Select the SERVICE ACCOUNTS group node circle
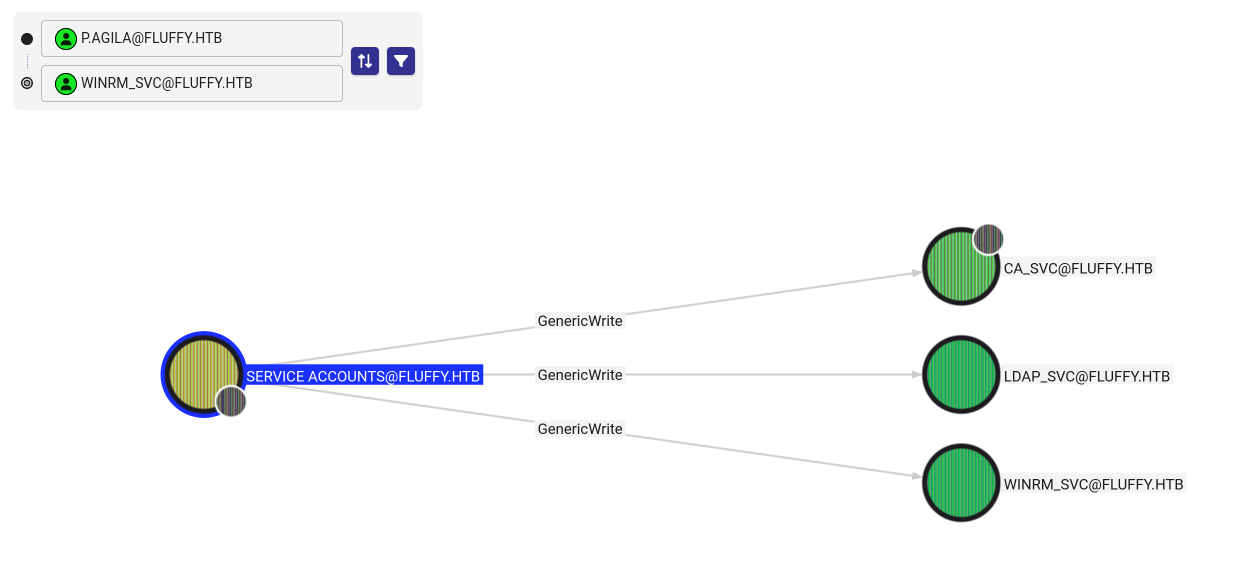Viewport: 1233px width, 575px height. point(201,372)
